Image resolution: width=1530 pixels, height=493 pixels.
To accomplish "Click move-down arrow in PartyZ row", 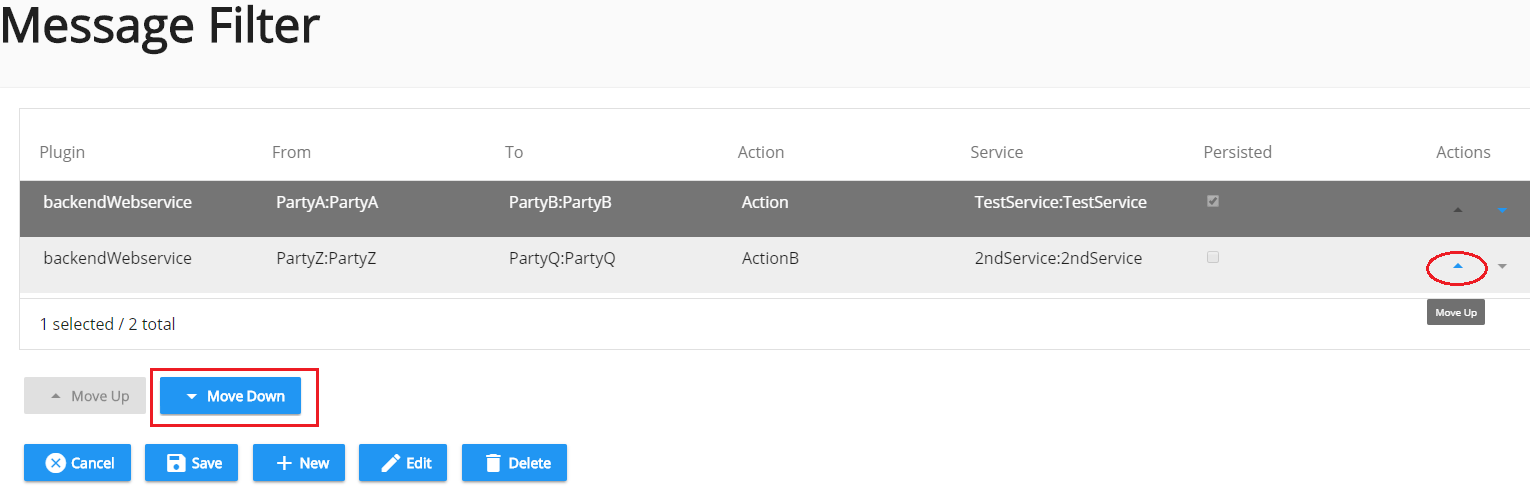I will coord(1502,266).
